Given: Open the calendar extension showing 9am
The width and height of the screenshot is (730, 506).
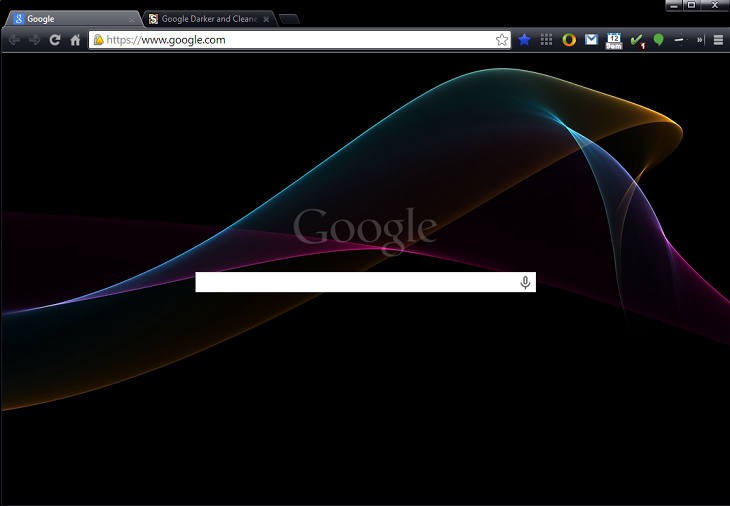Looking at the screenshot, I should pyautogui.click(x=614, y=41).
